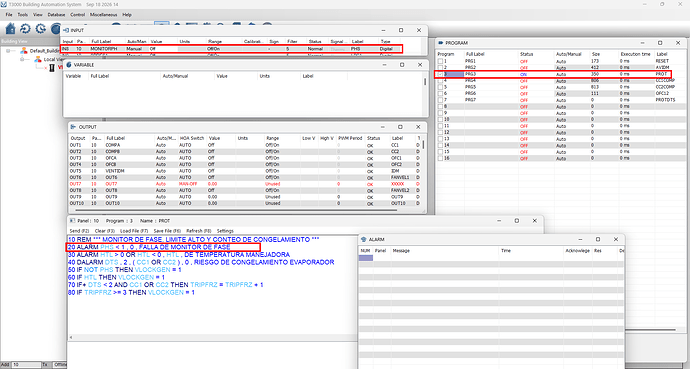Click the Default_building tree node icon
The width and height of the screenshot is (690, 369).
pos(24,51)
